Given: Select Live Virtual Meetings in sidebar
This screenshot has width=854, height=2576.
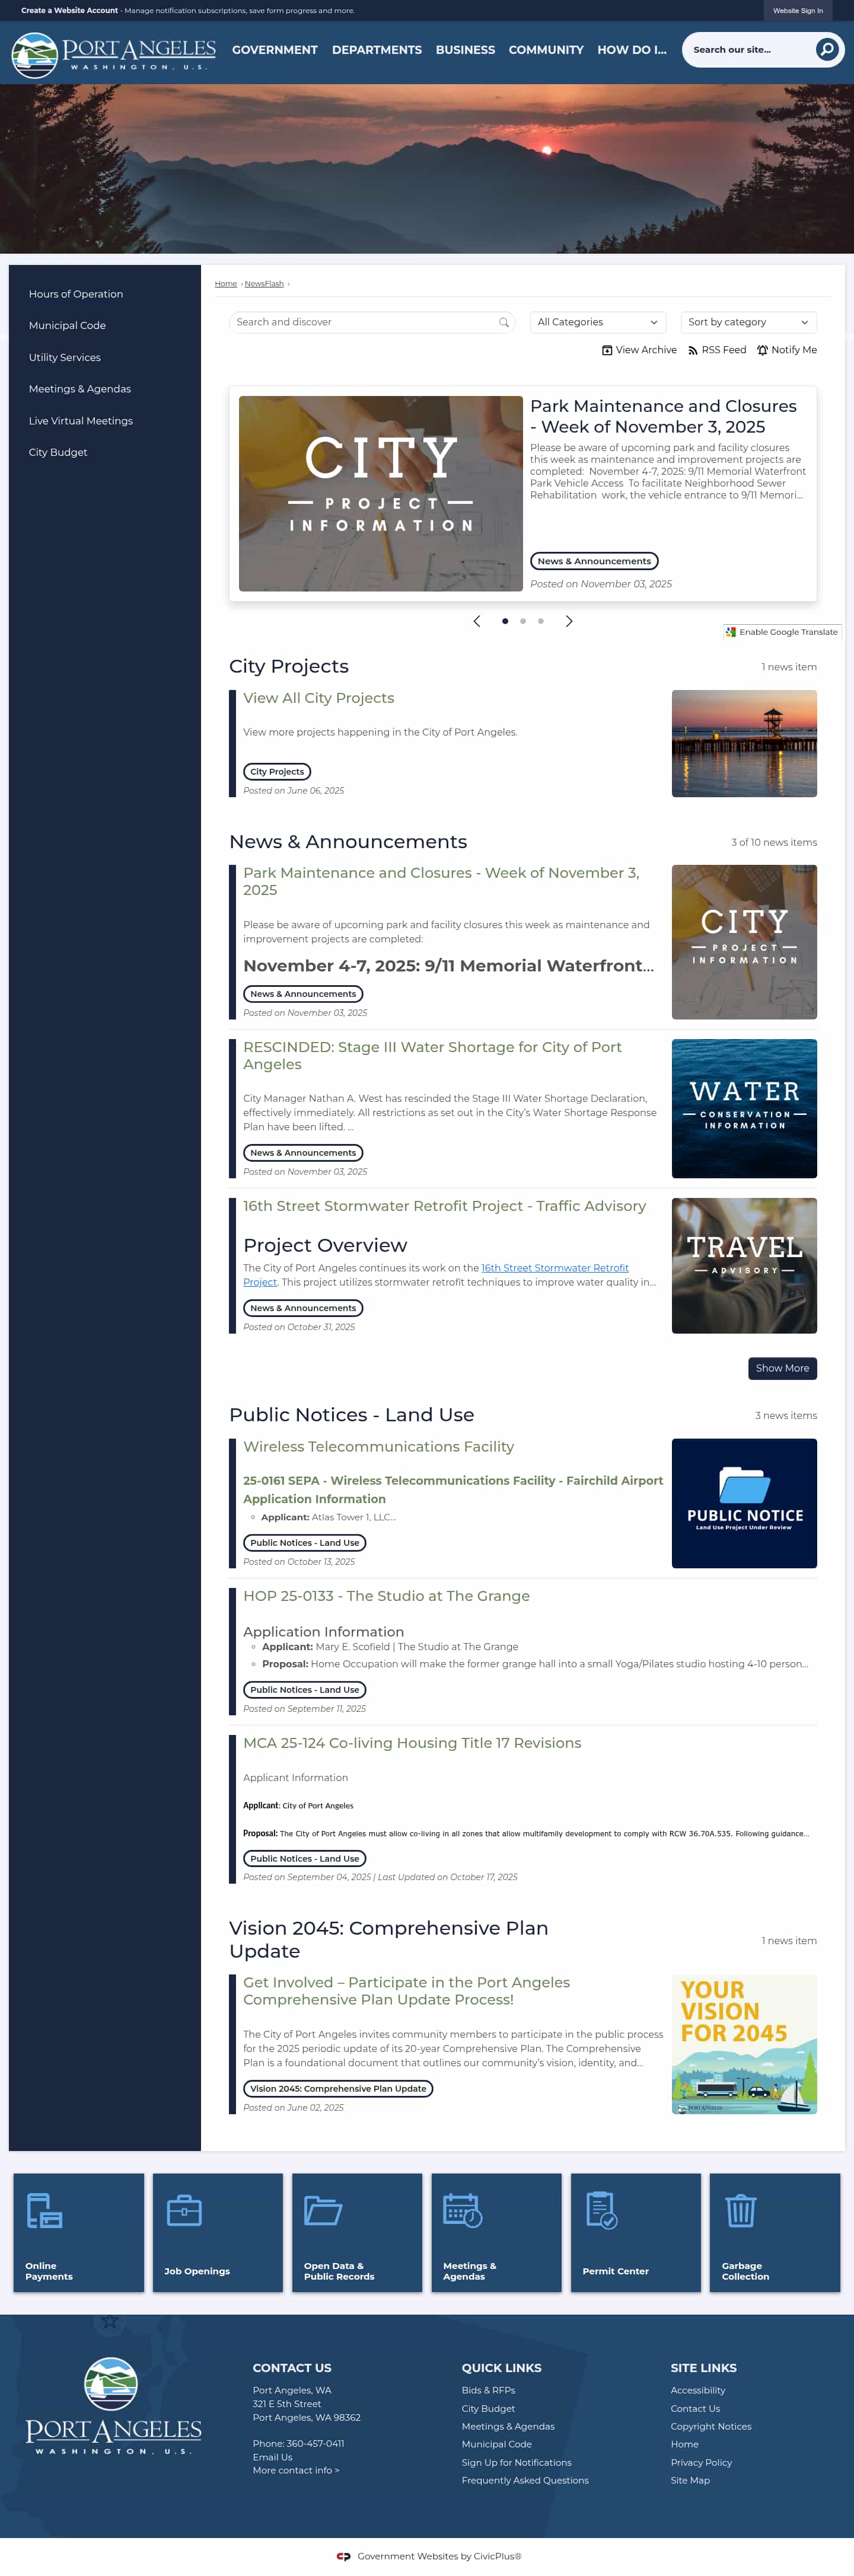Looking at the screenshot, I should pyautogui.click(x=81, y=421).
